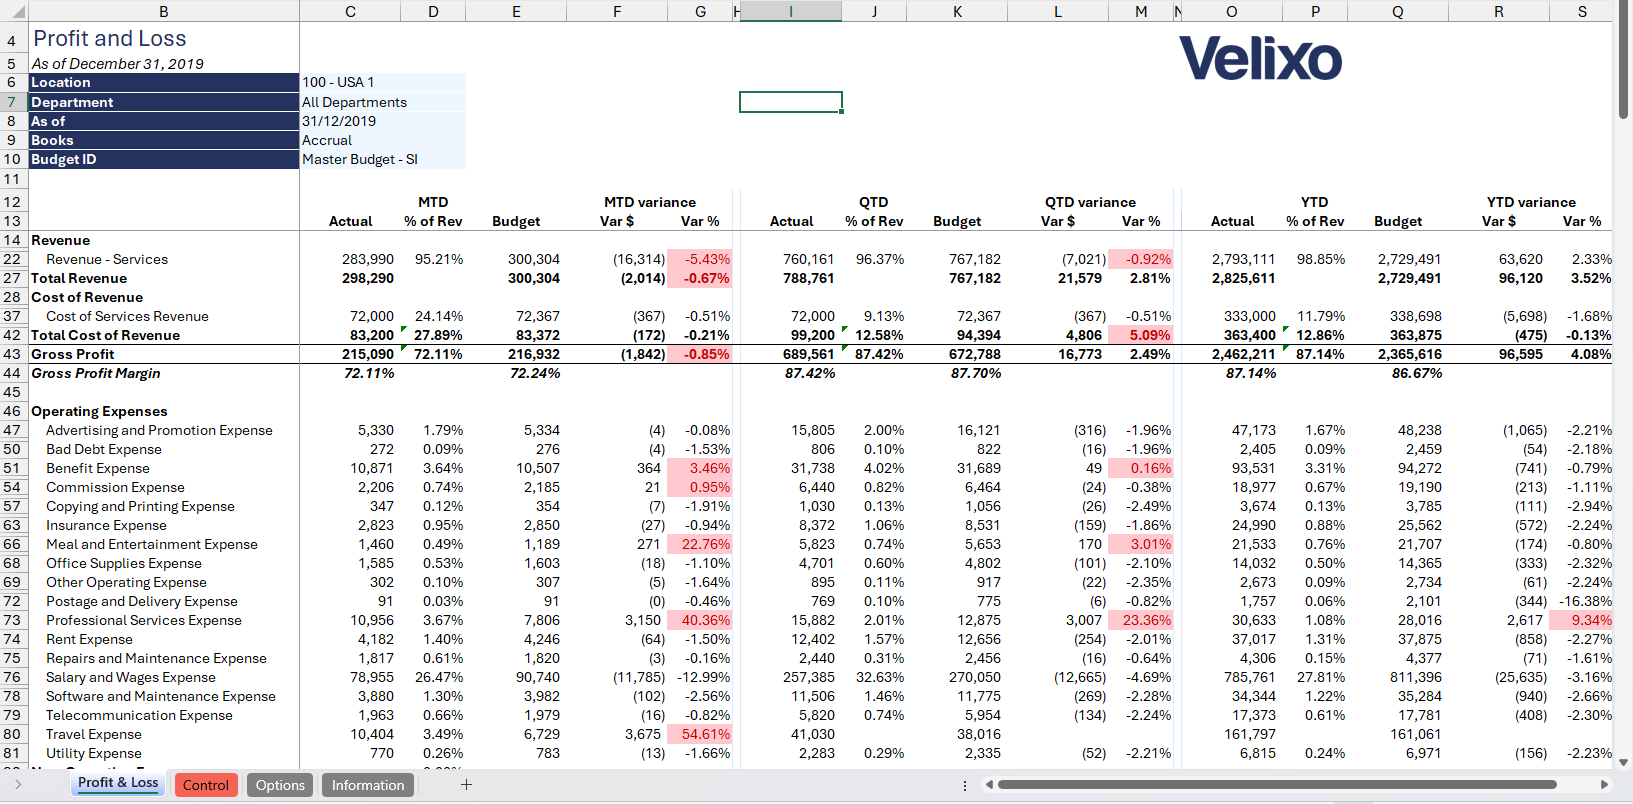Screen dimensions: 1633x804
Task: Click the 'Gross Profit Margin' row label
Action: [x=95, y=373]
